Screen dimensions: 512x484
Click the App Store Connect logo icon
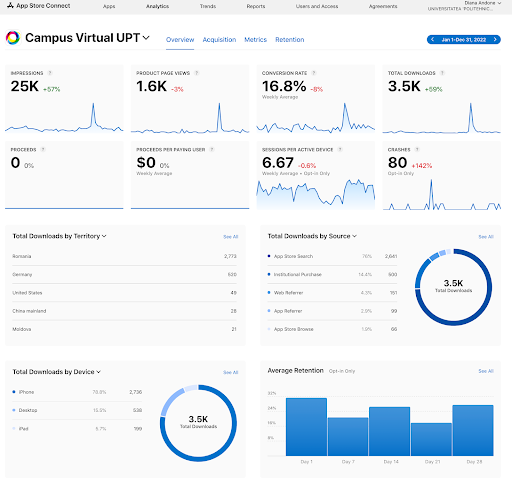pyautogui.click(x=10, y=6)
